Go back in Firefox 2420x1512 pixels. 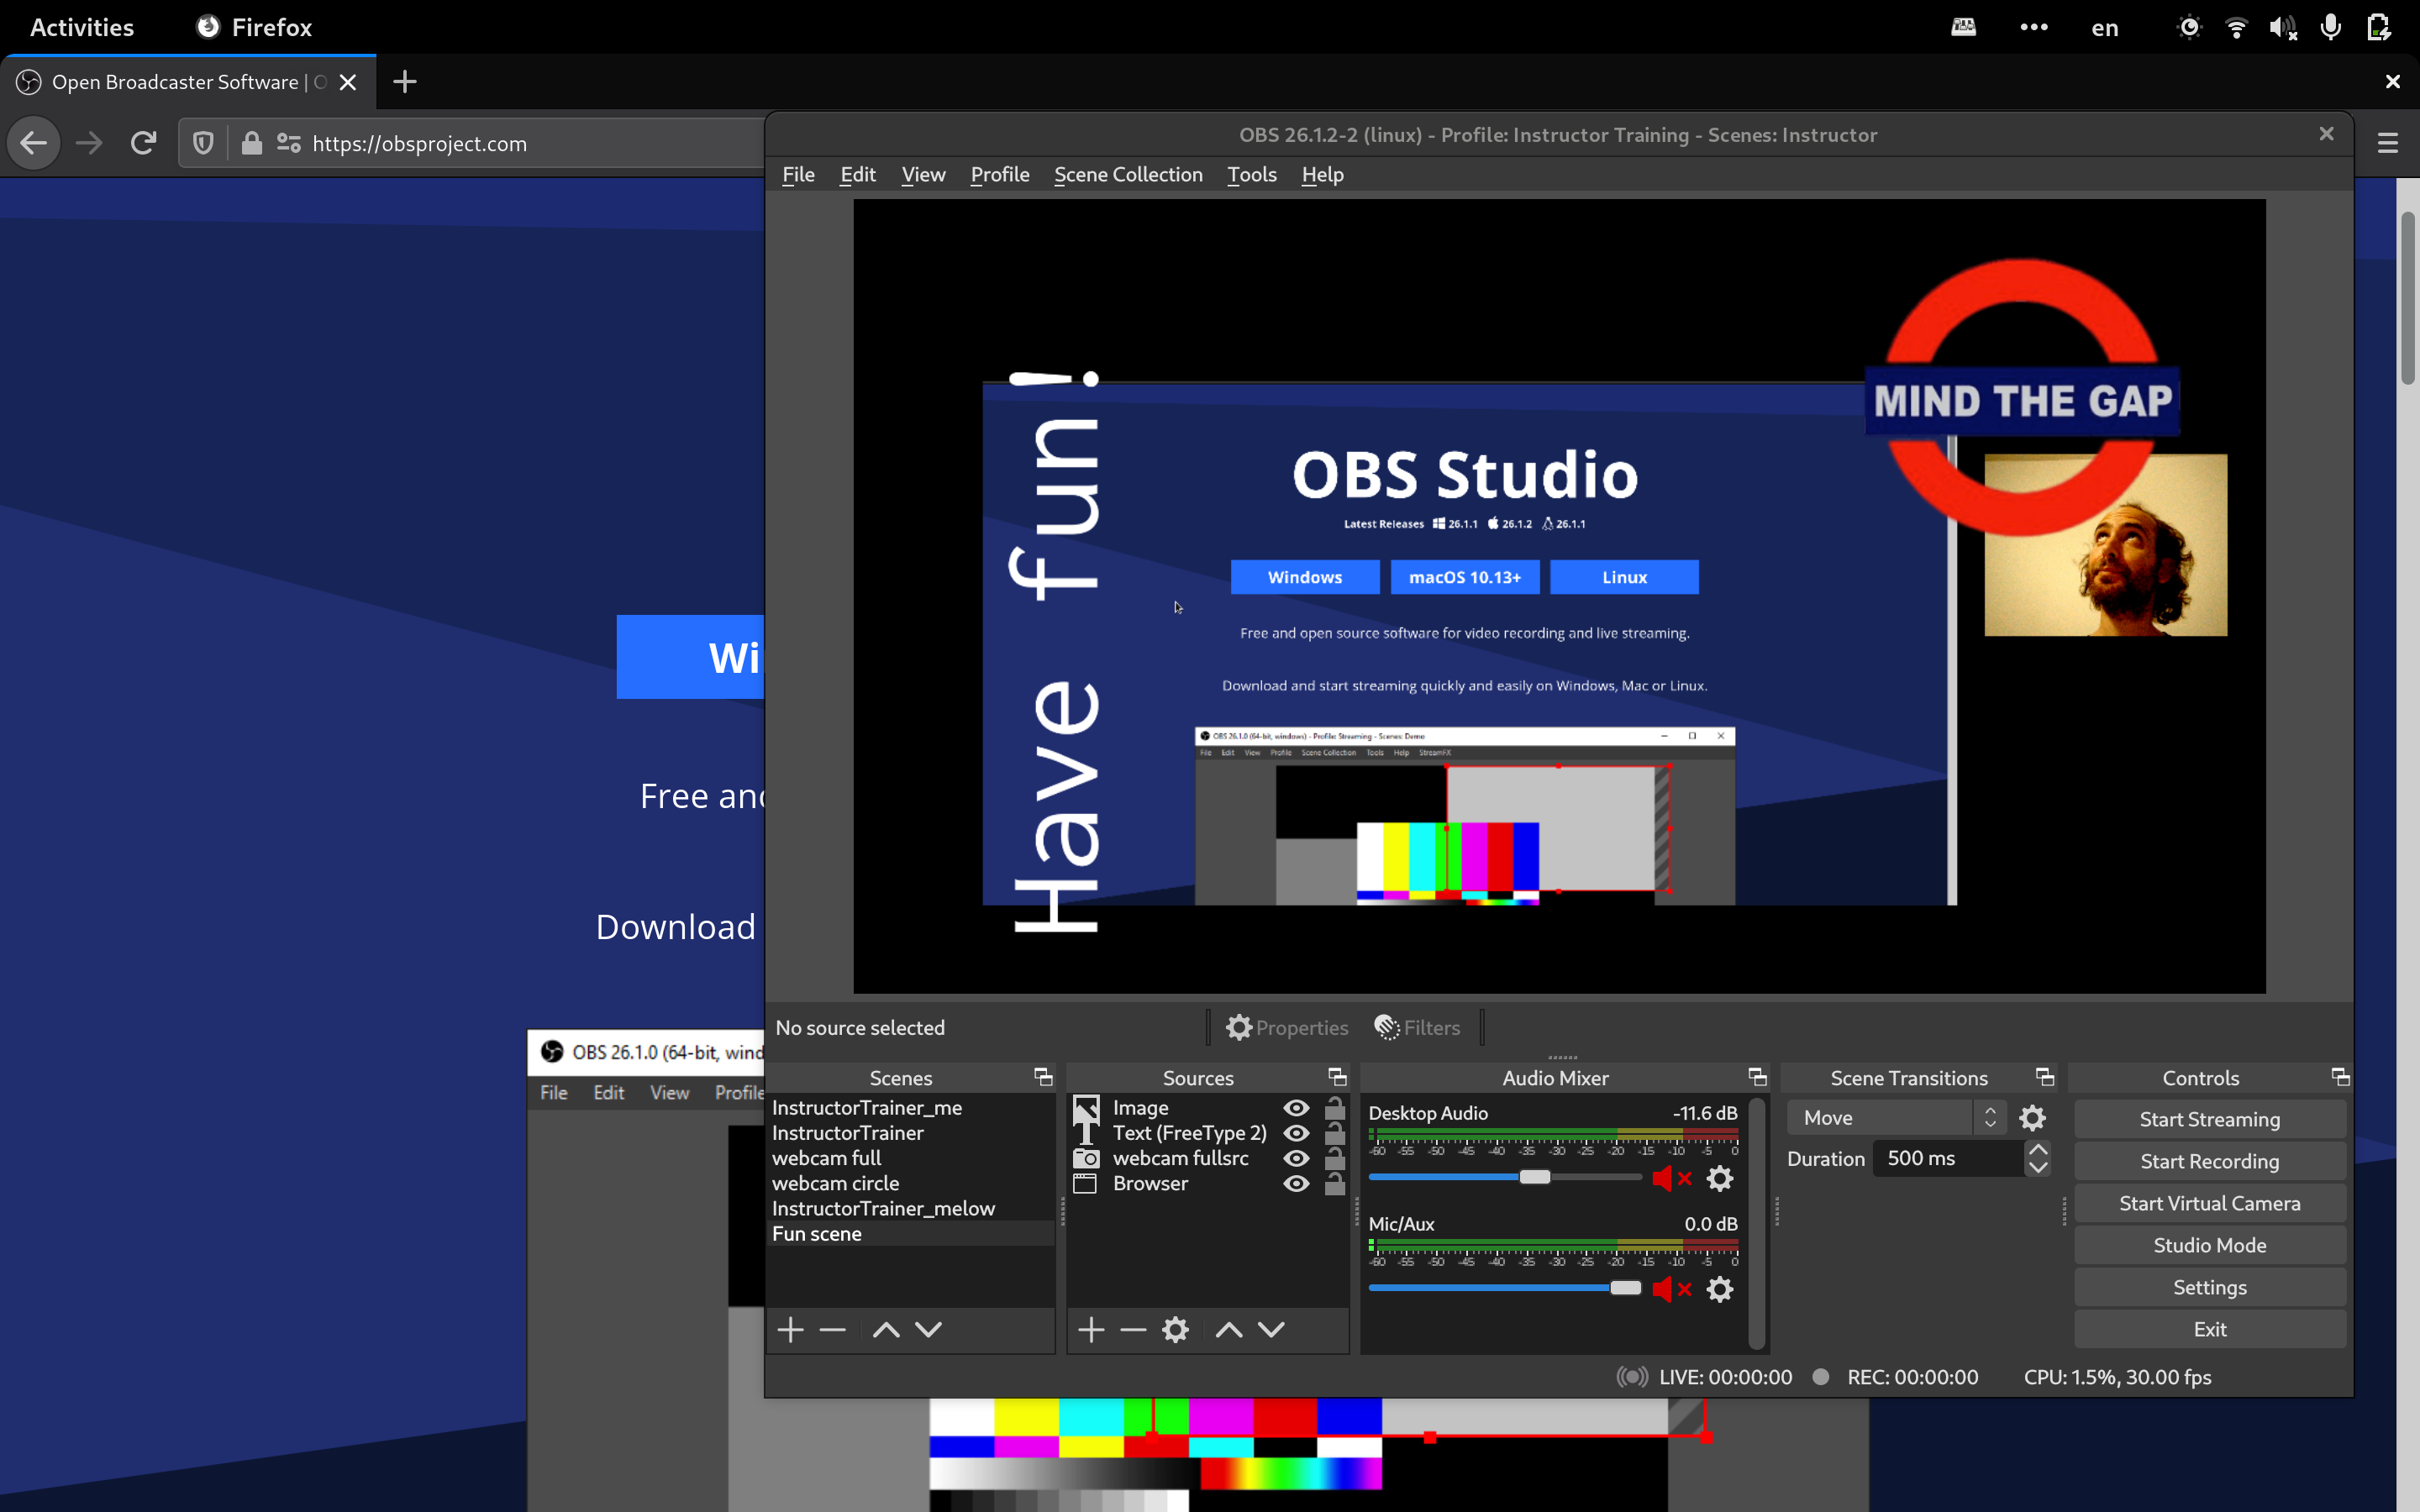(34, 143)
